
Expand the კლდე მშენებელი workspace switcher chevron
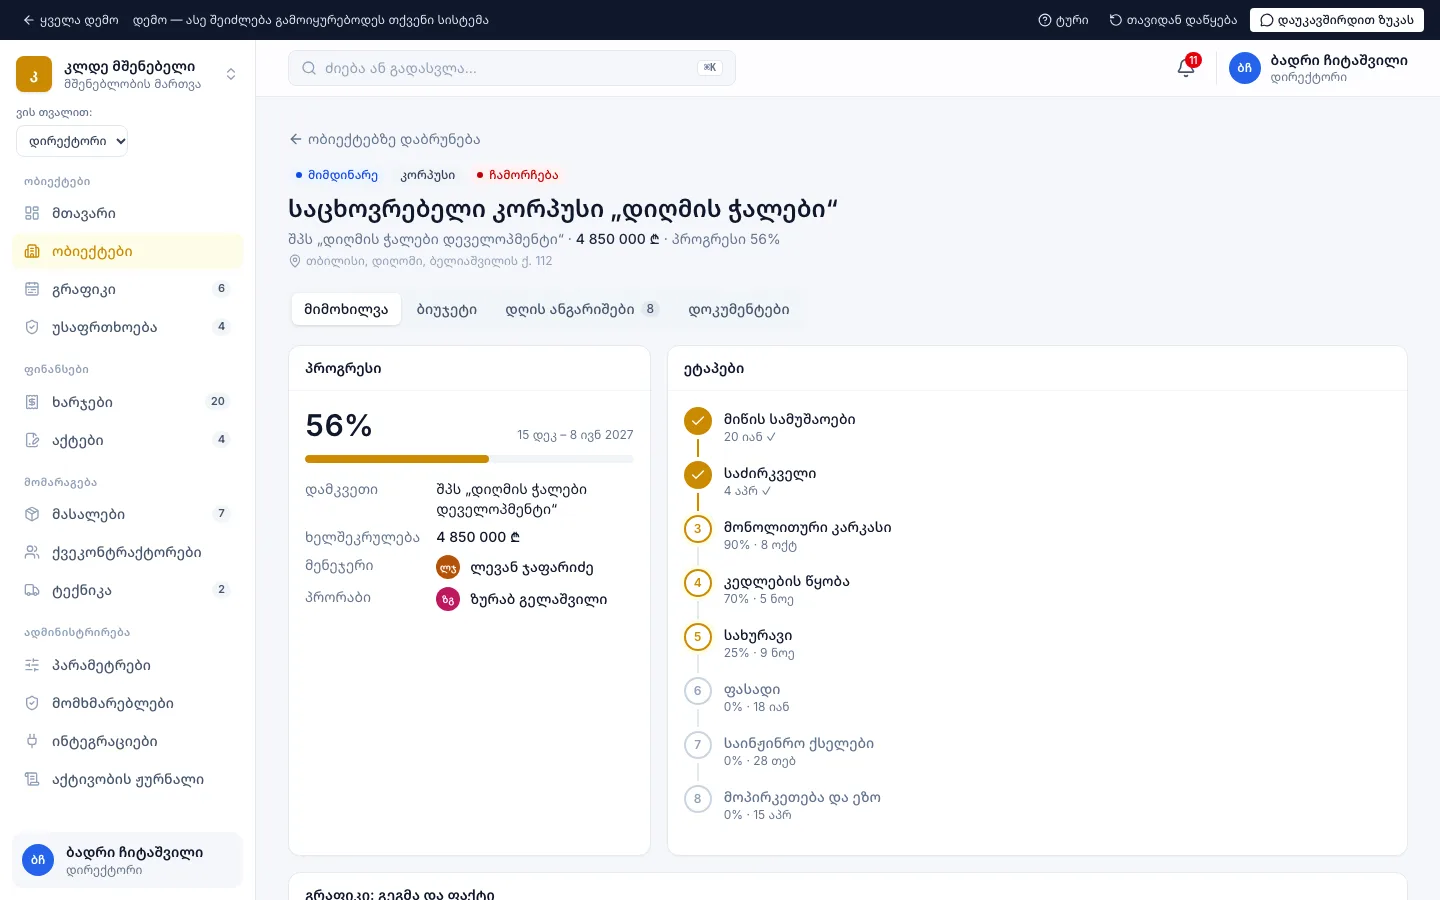[x=231, y=74]
